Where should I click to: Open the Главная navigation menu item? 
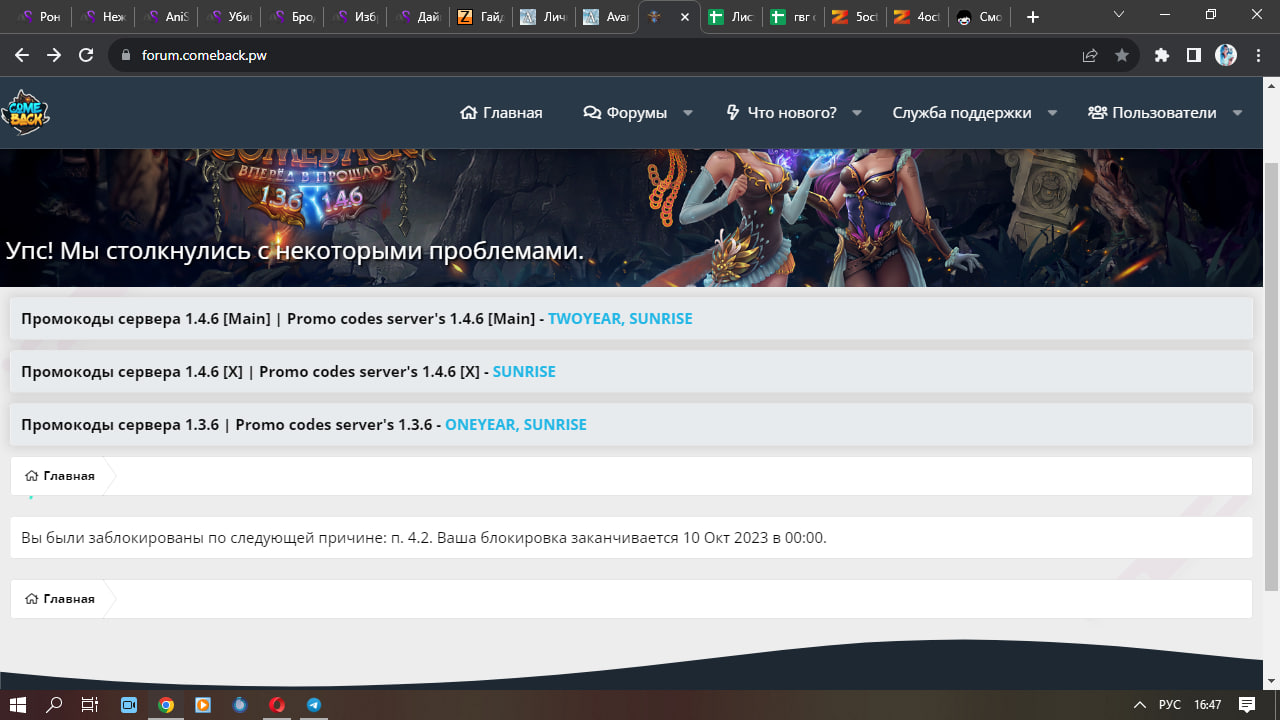coord(501,113)
